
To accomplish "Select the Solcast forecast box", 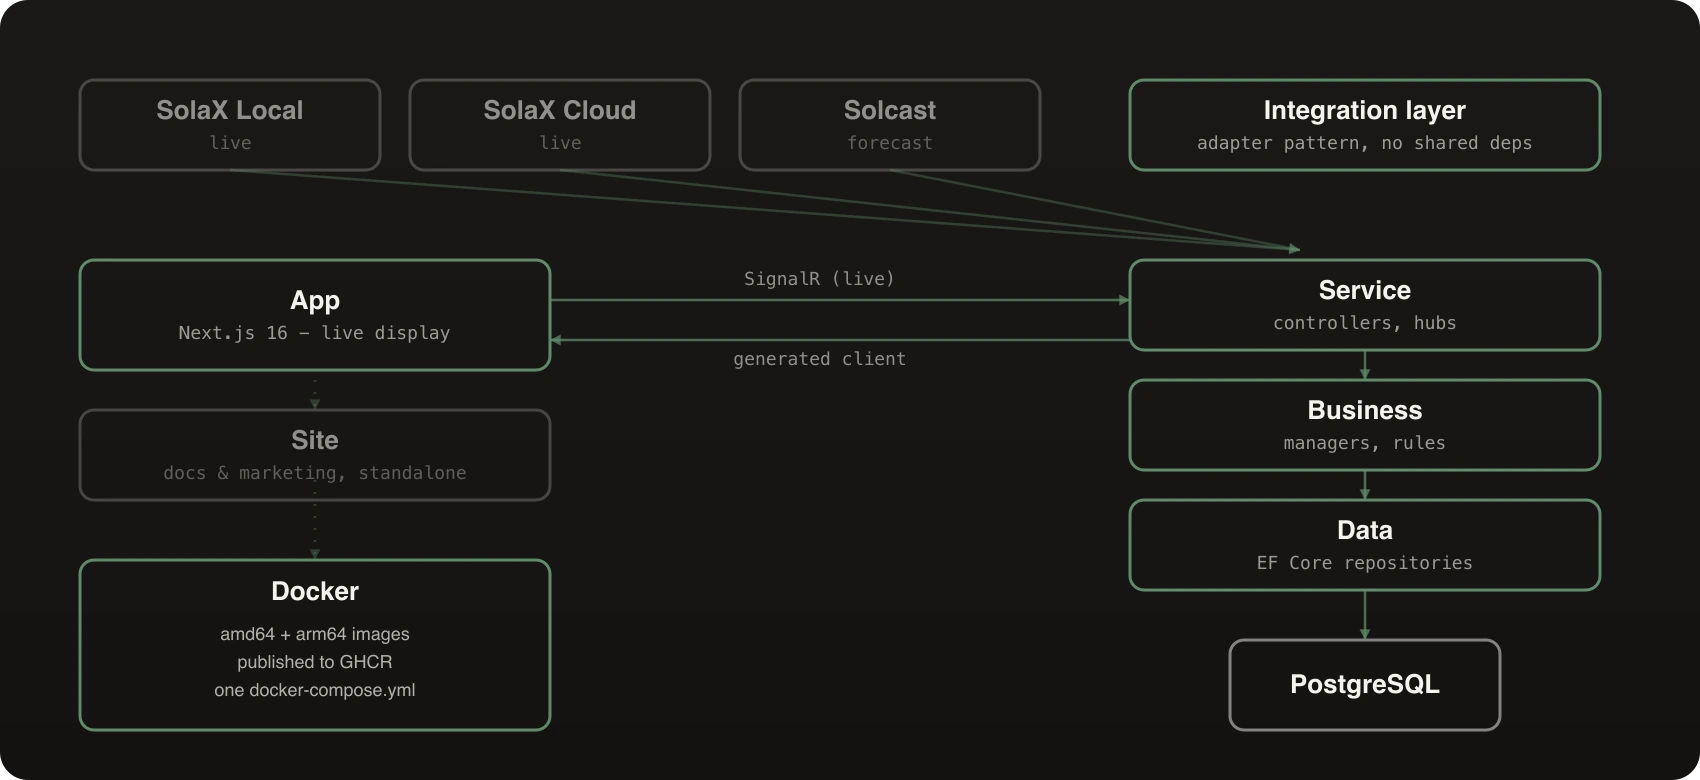I will tap(890, 125).
